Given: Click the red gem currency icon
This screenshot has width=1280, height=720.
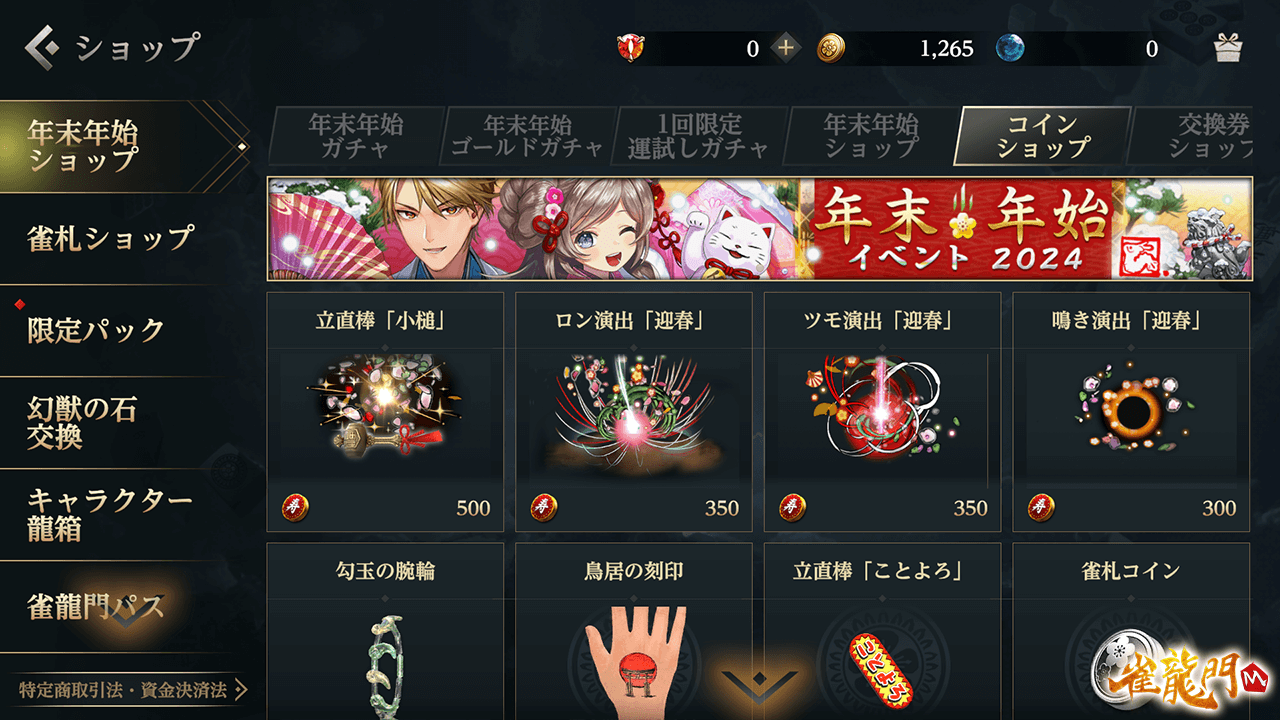Looking at the screenshot, I should pyautogui.click(x=631, y=48).
